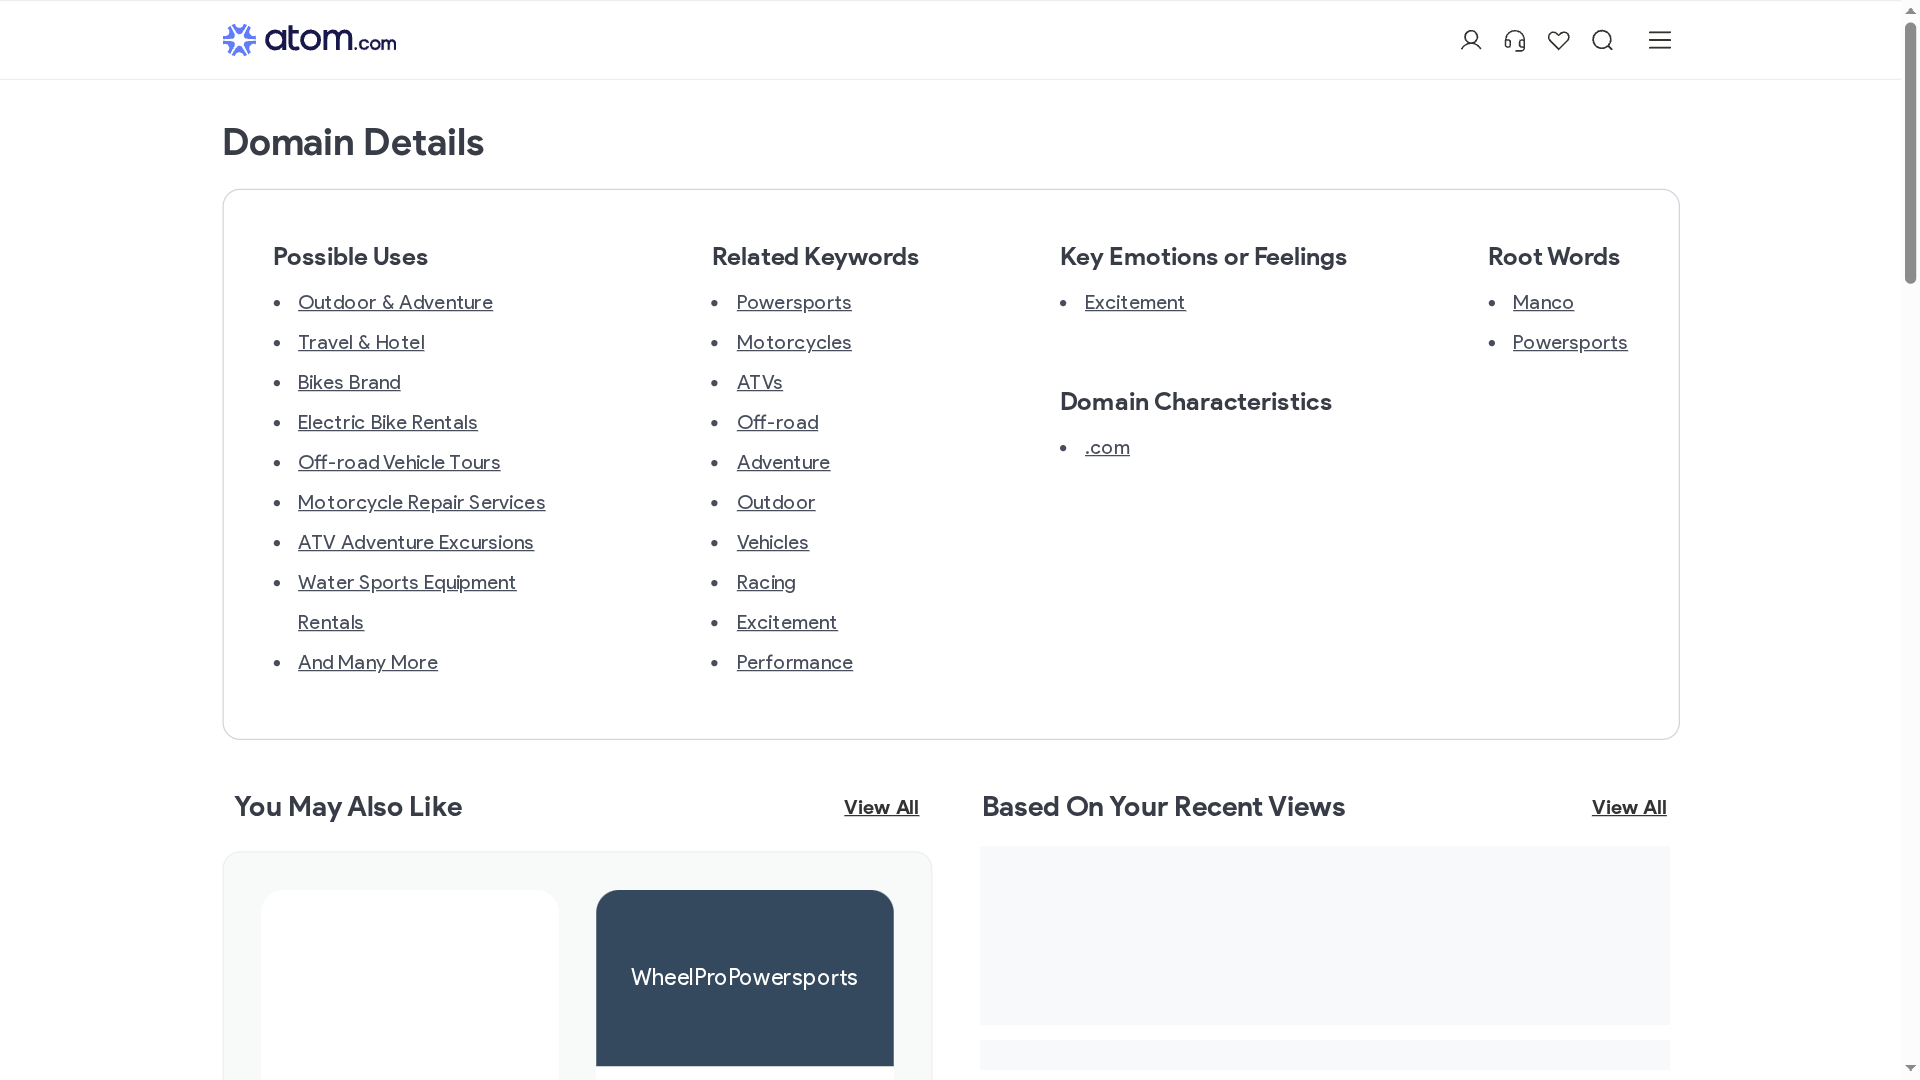Image resolution: width=1920 pixels, height=1080 pixels.
Task: Select the Motorcycles keyword link
Action: coord(794,342)
